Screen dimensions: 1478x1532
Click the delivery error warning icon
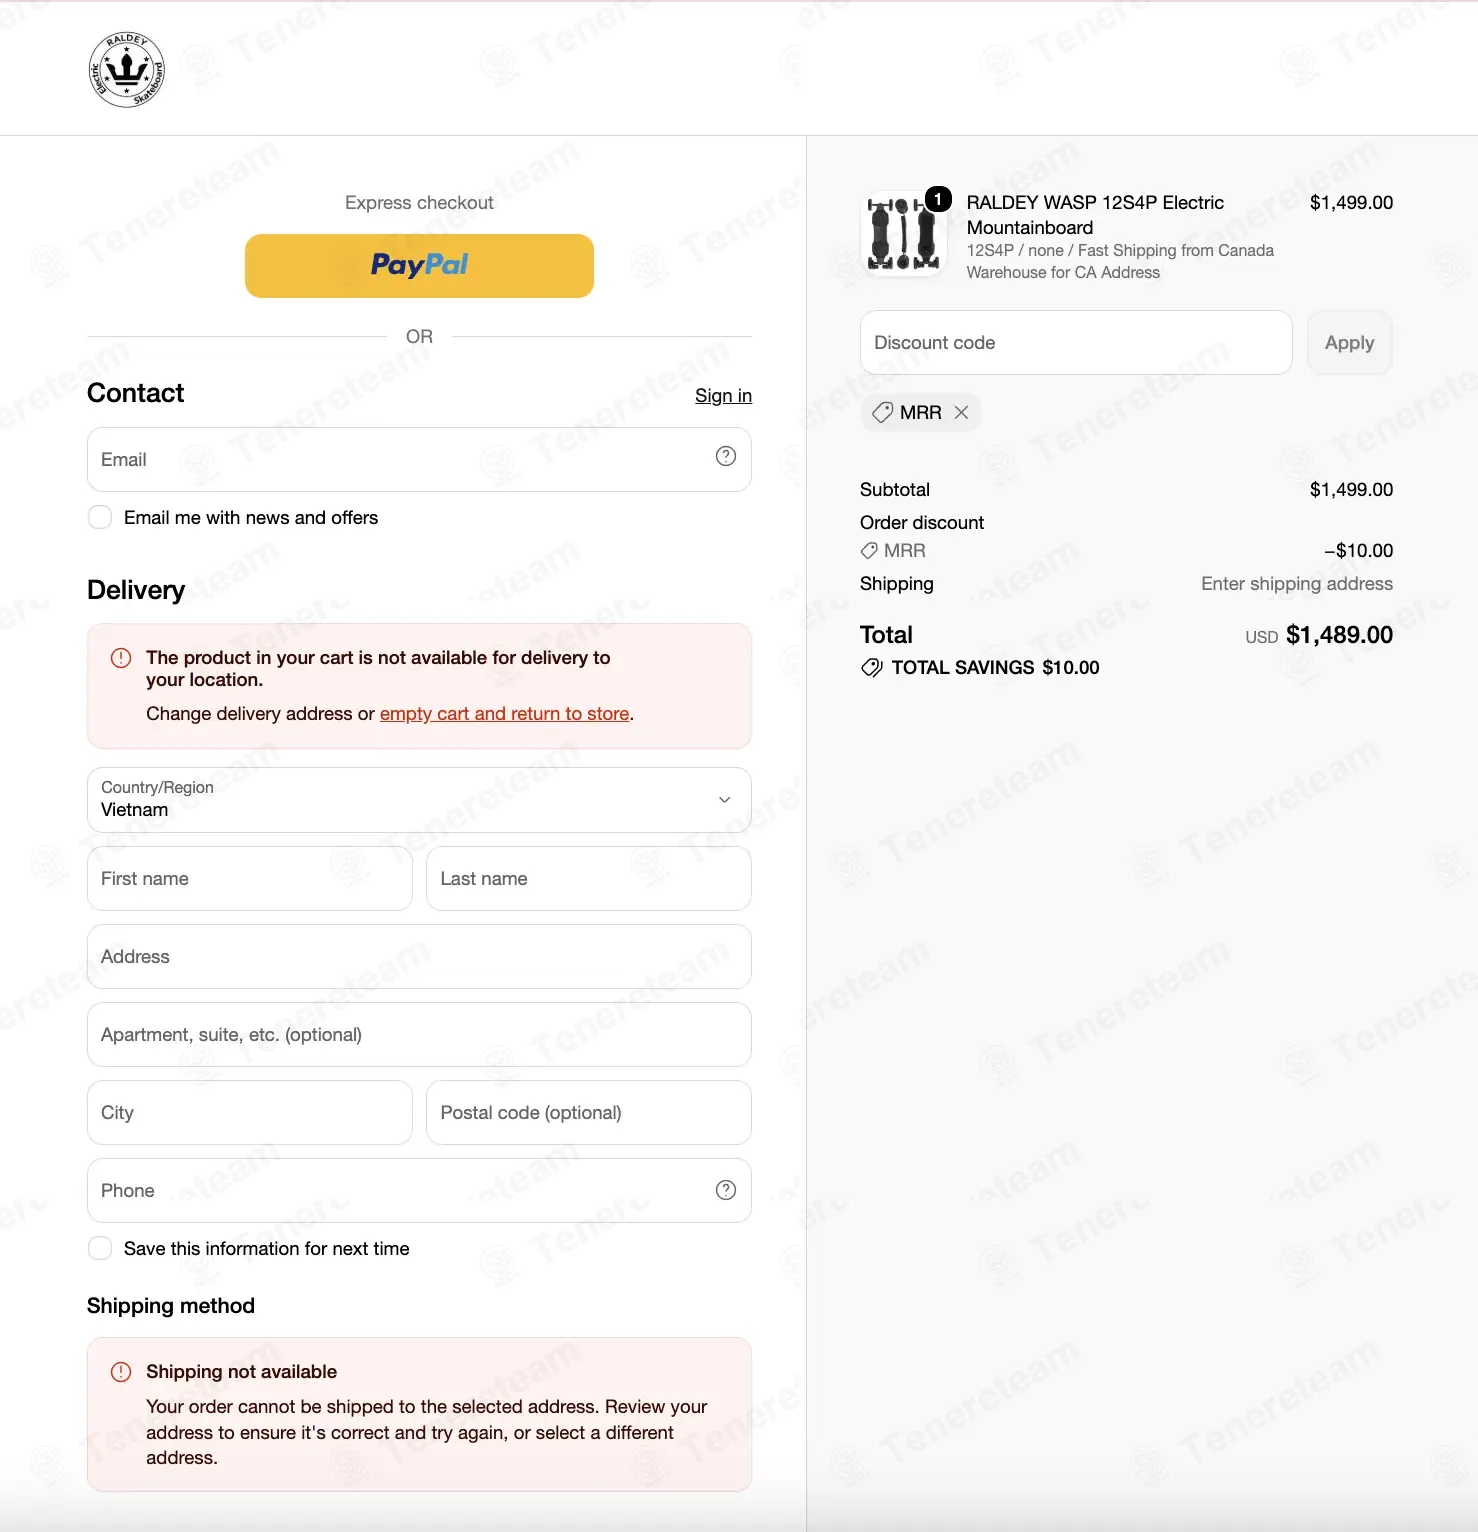pos(121,658)
